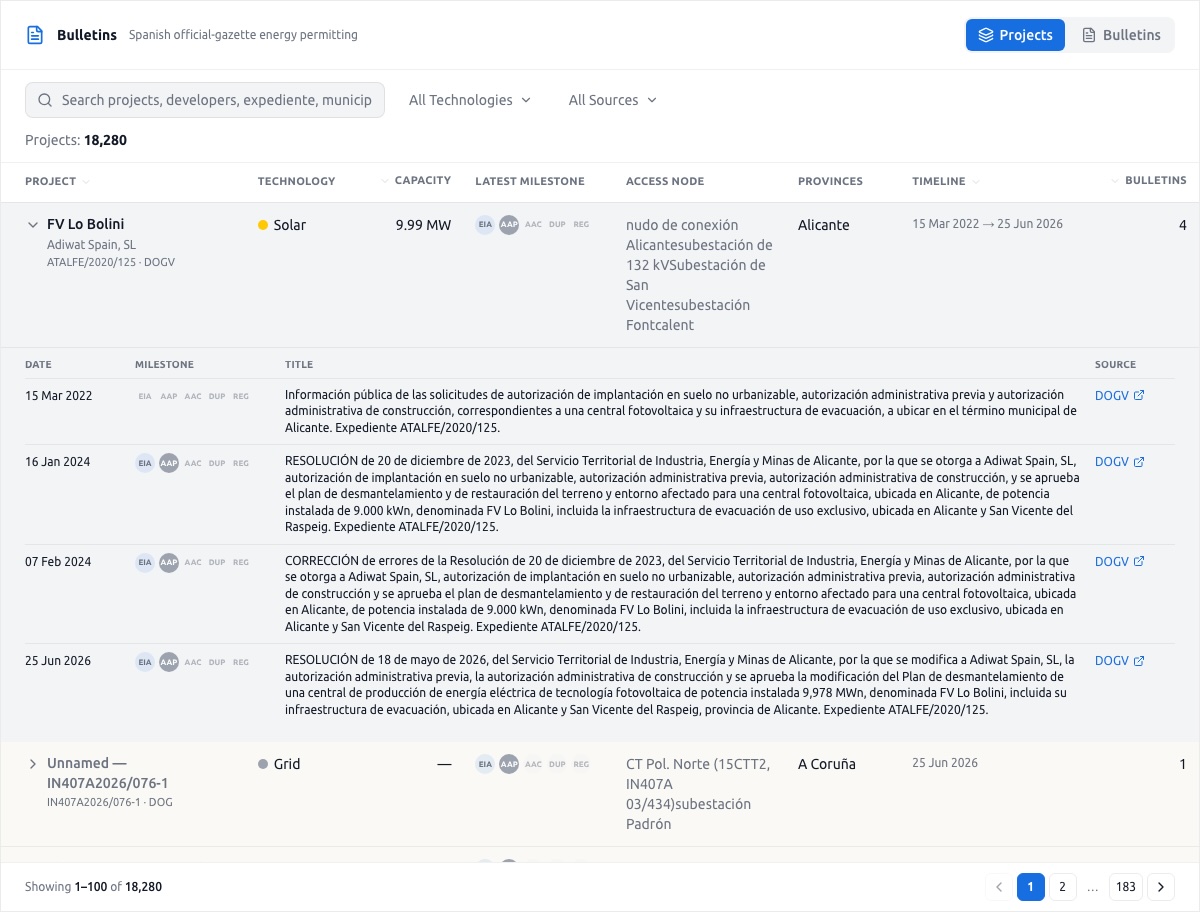Screen dimensions: 1200x912
Task: Click the Bulletins document logo icon
Action: tap(35, 35)
